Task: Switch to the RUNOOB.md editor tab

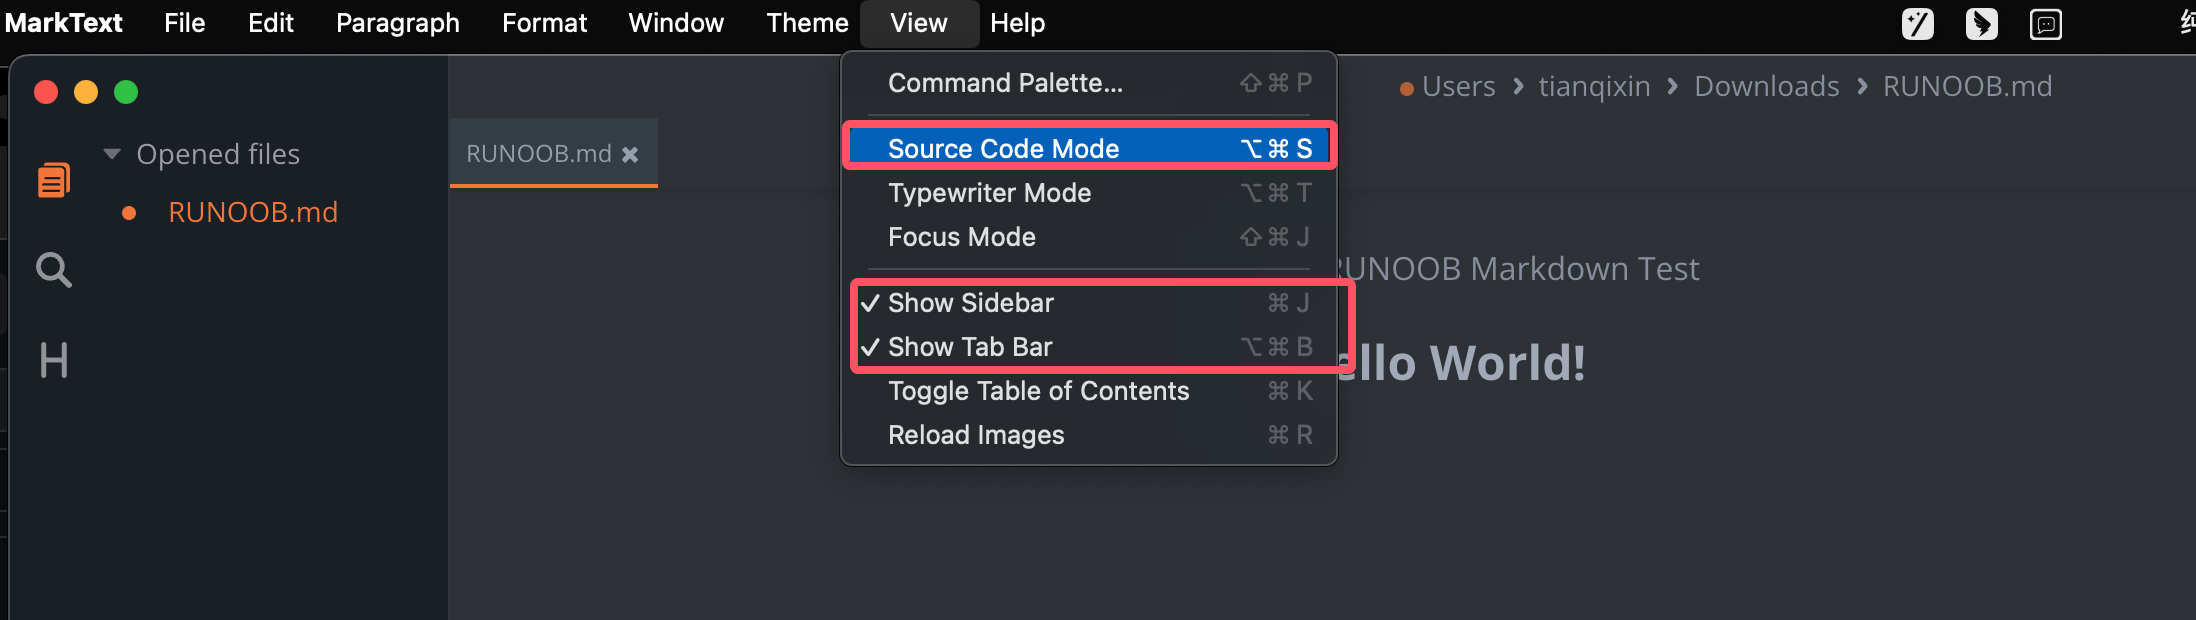Action: [538, 154]
